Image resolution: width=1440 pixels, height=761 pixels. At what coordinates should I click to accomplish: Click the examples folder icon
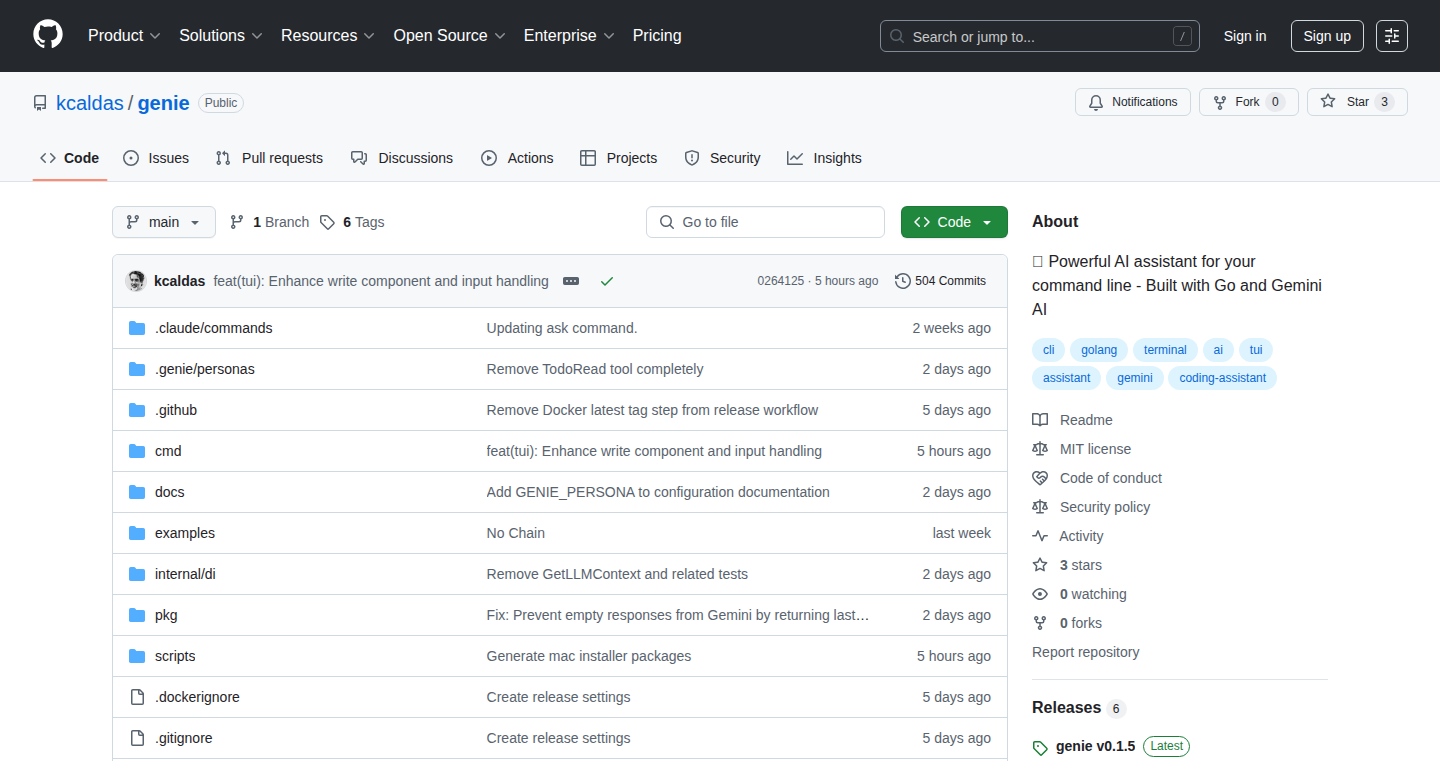(x=137, y=533)
